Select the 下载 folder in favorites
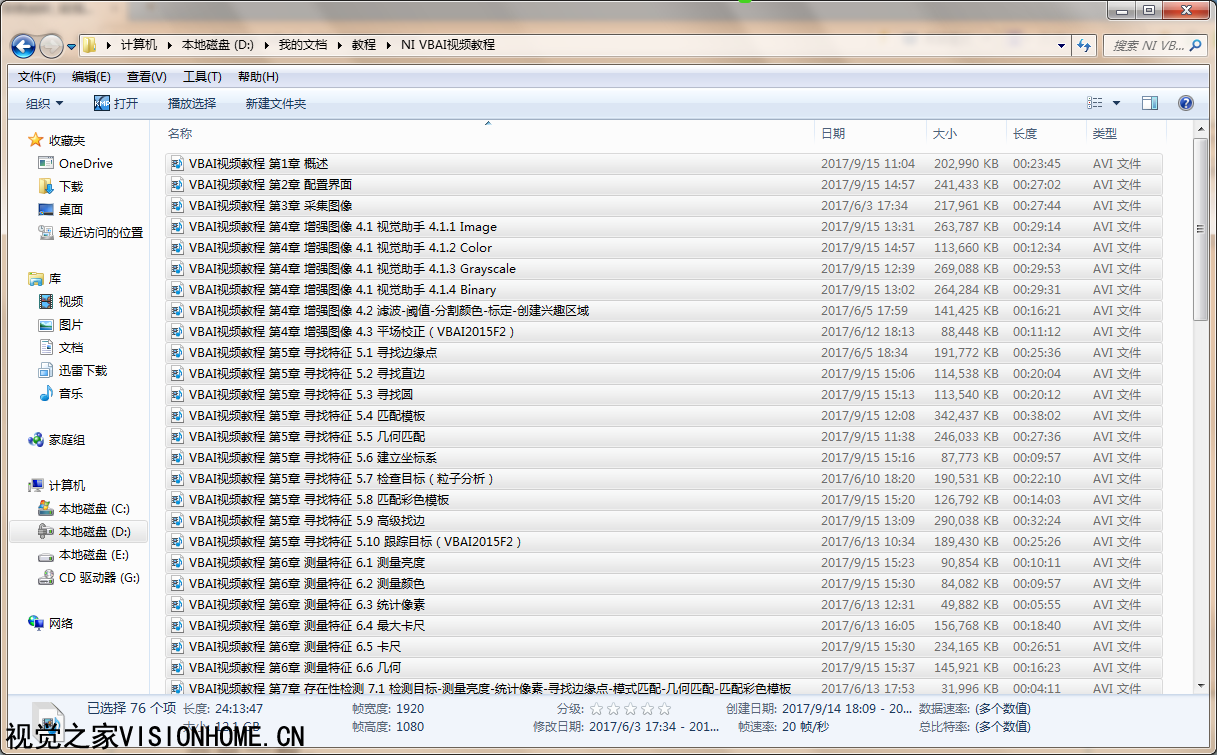Screen dimensions: 1217x755 click(x=71, y=187)
